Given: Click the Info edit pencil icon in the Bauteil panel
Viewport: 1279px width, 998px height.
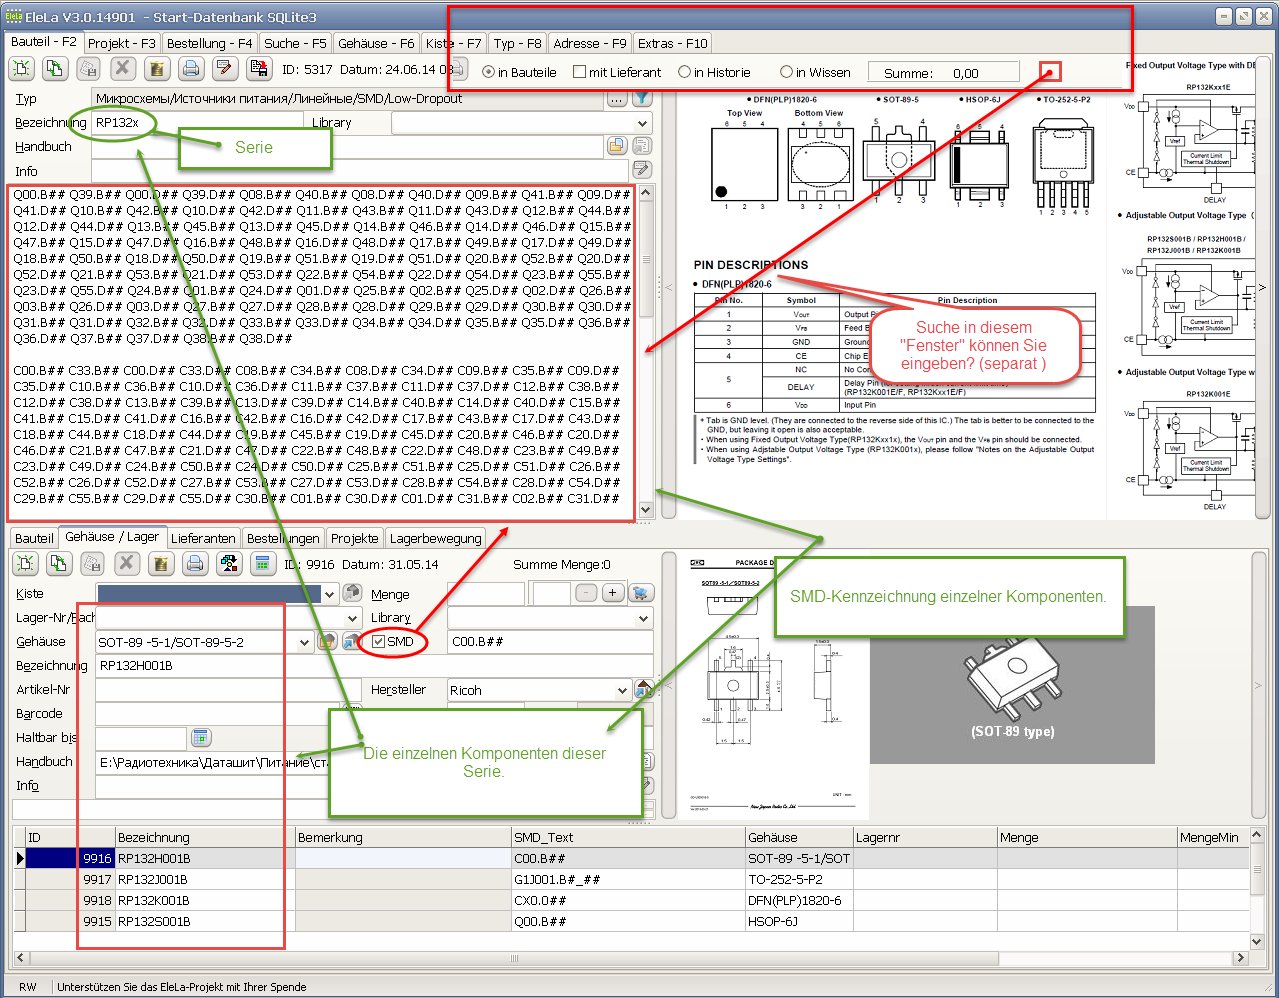Looking at the screenshot, I should (642, 170).
